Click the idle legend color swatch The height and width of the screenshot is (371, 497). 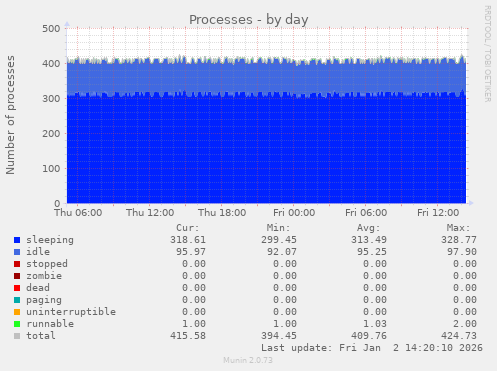17,252
